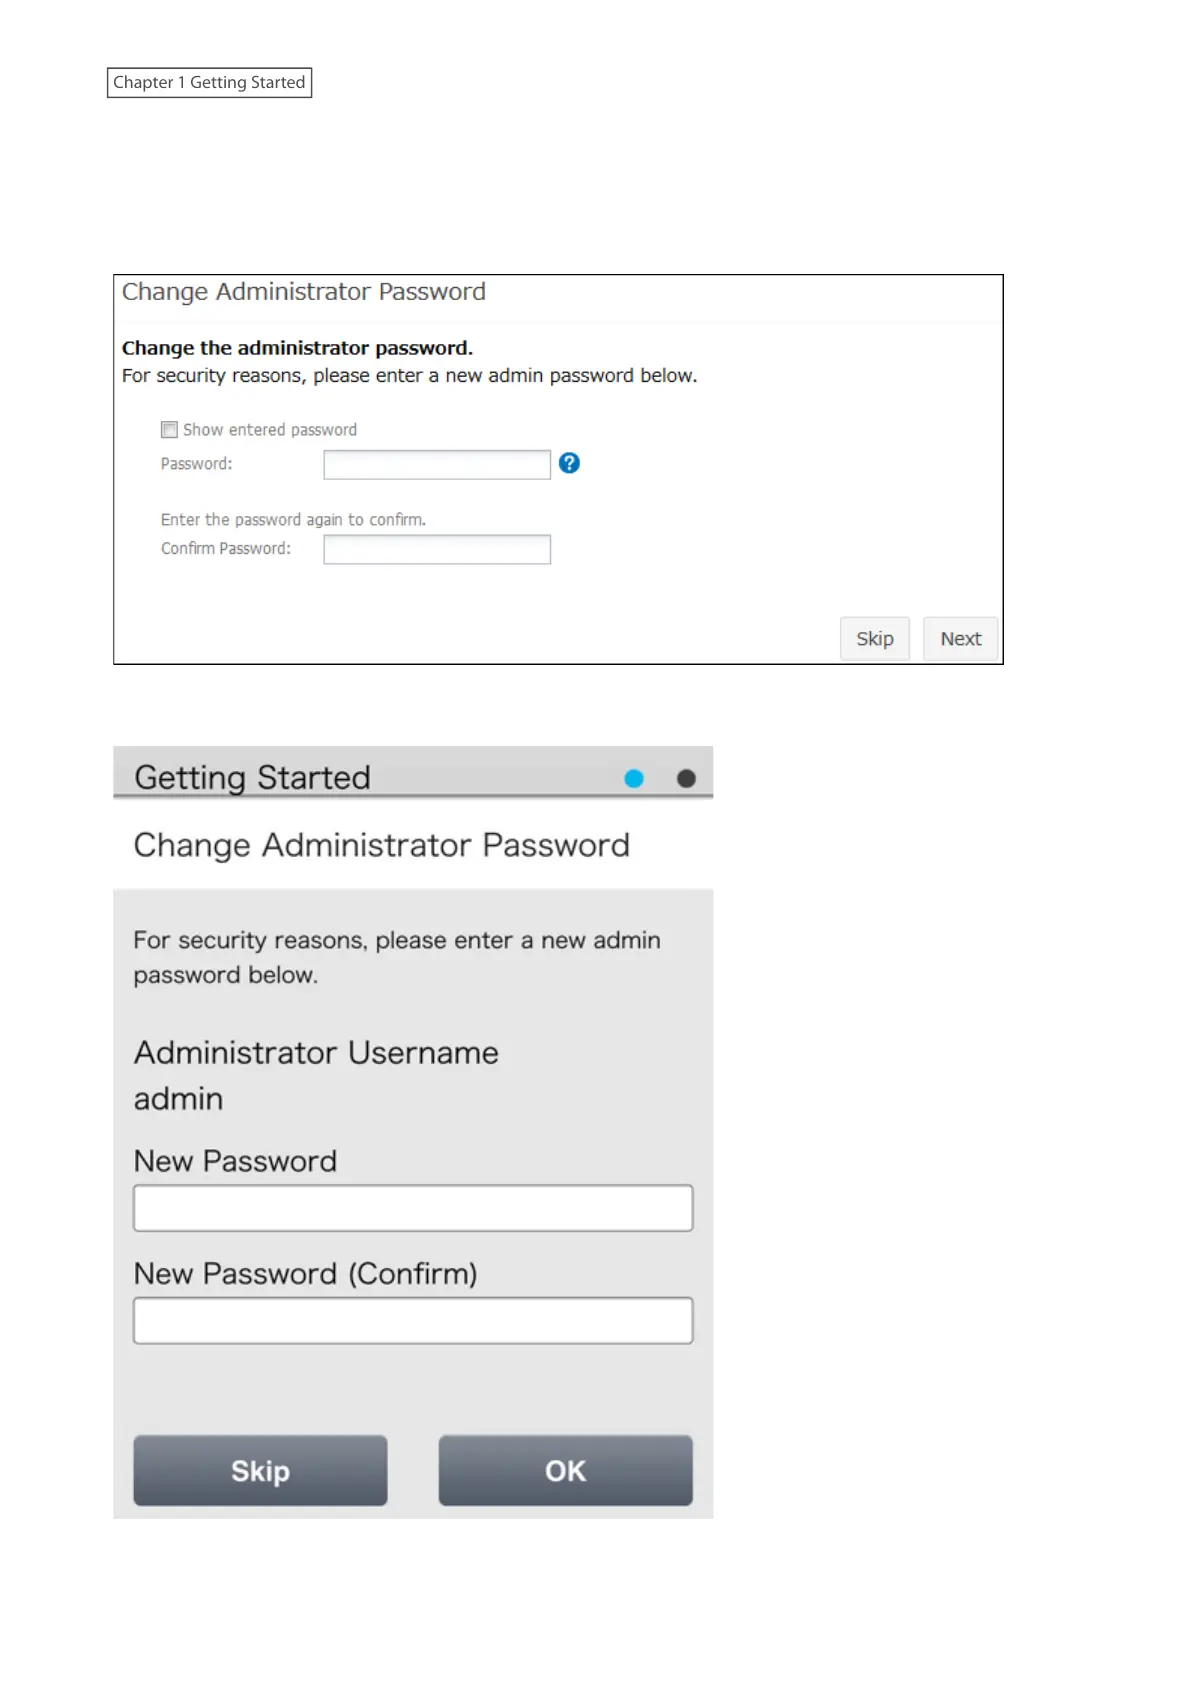Viewport: 1191px width, 1684px height.
Task: Click the 'Administrator Username' label
Action: pyautogui.click(x=316, y=1053)
